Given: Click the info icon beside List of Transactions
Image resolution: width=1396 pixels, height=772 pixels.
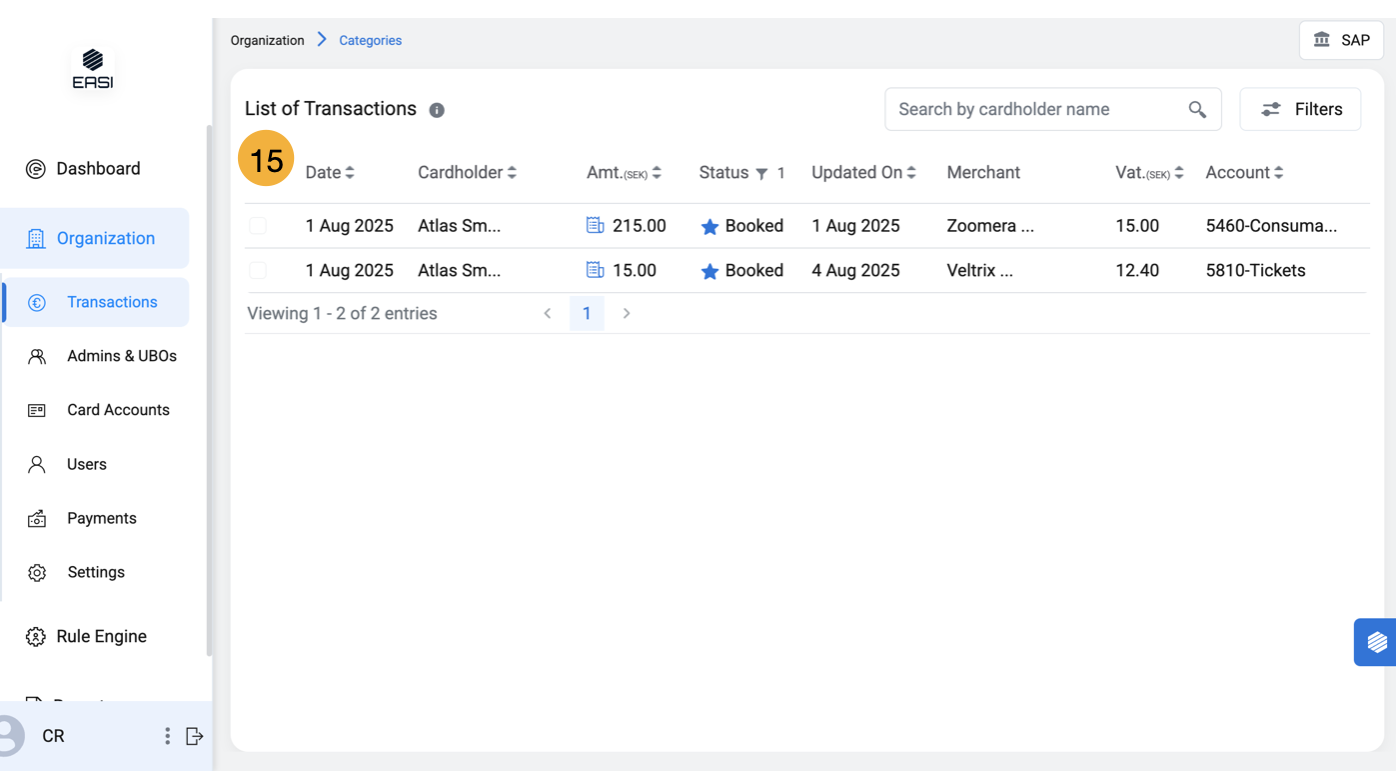Looking at the screenshot, I should [437, 110].
